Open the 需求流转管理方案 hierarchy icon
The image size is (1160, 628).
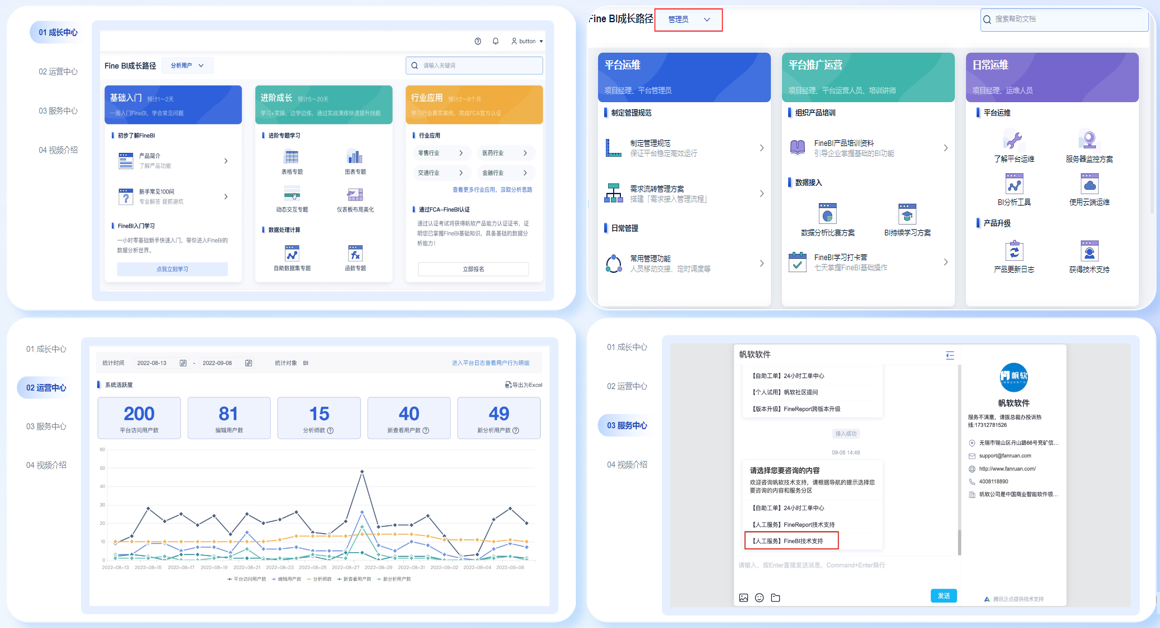(x=613, y=193)
